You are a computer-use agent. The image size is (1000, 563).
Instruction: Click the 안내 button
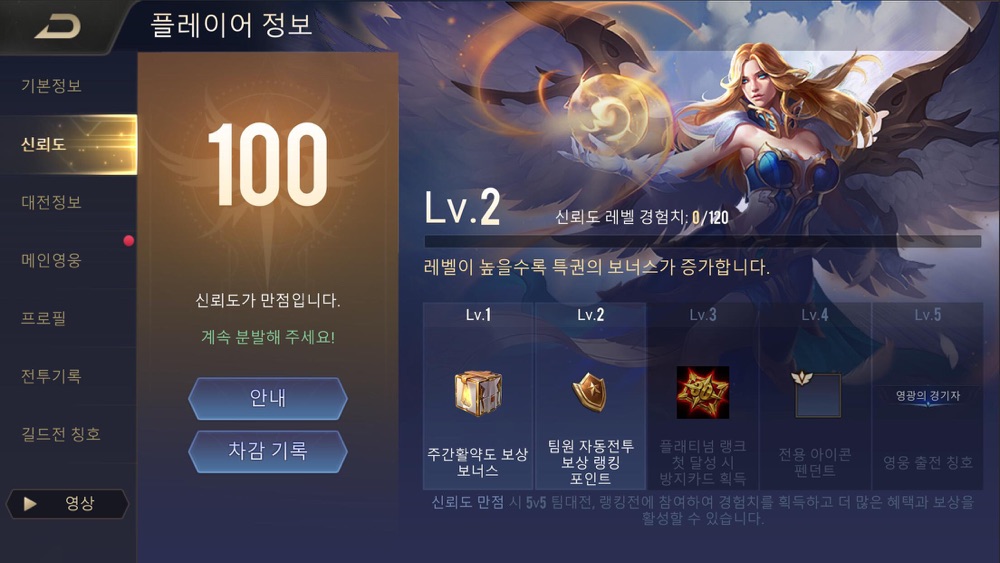(x=268, y=398)
